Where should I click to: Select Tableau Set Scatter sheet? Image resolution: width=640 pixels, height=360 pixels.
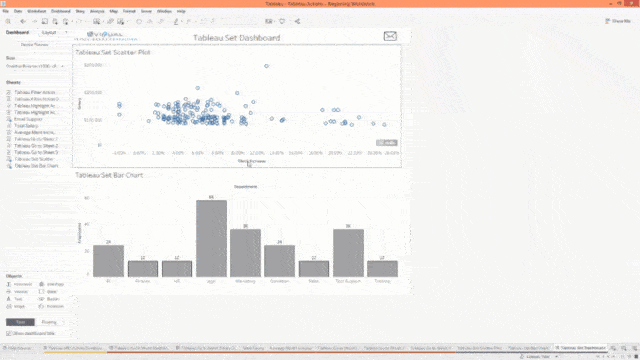[x=34, y=159]
